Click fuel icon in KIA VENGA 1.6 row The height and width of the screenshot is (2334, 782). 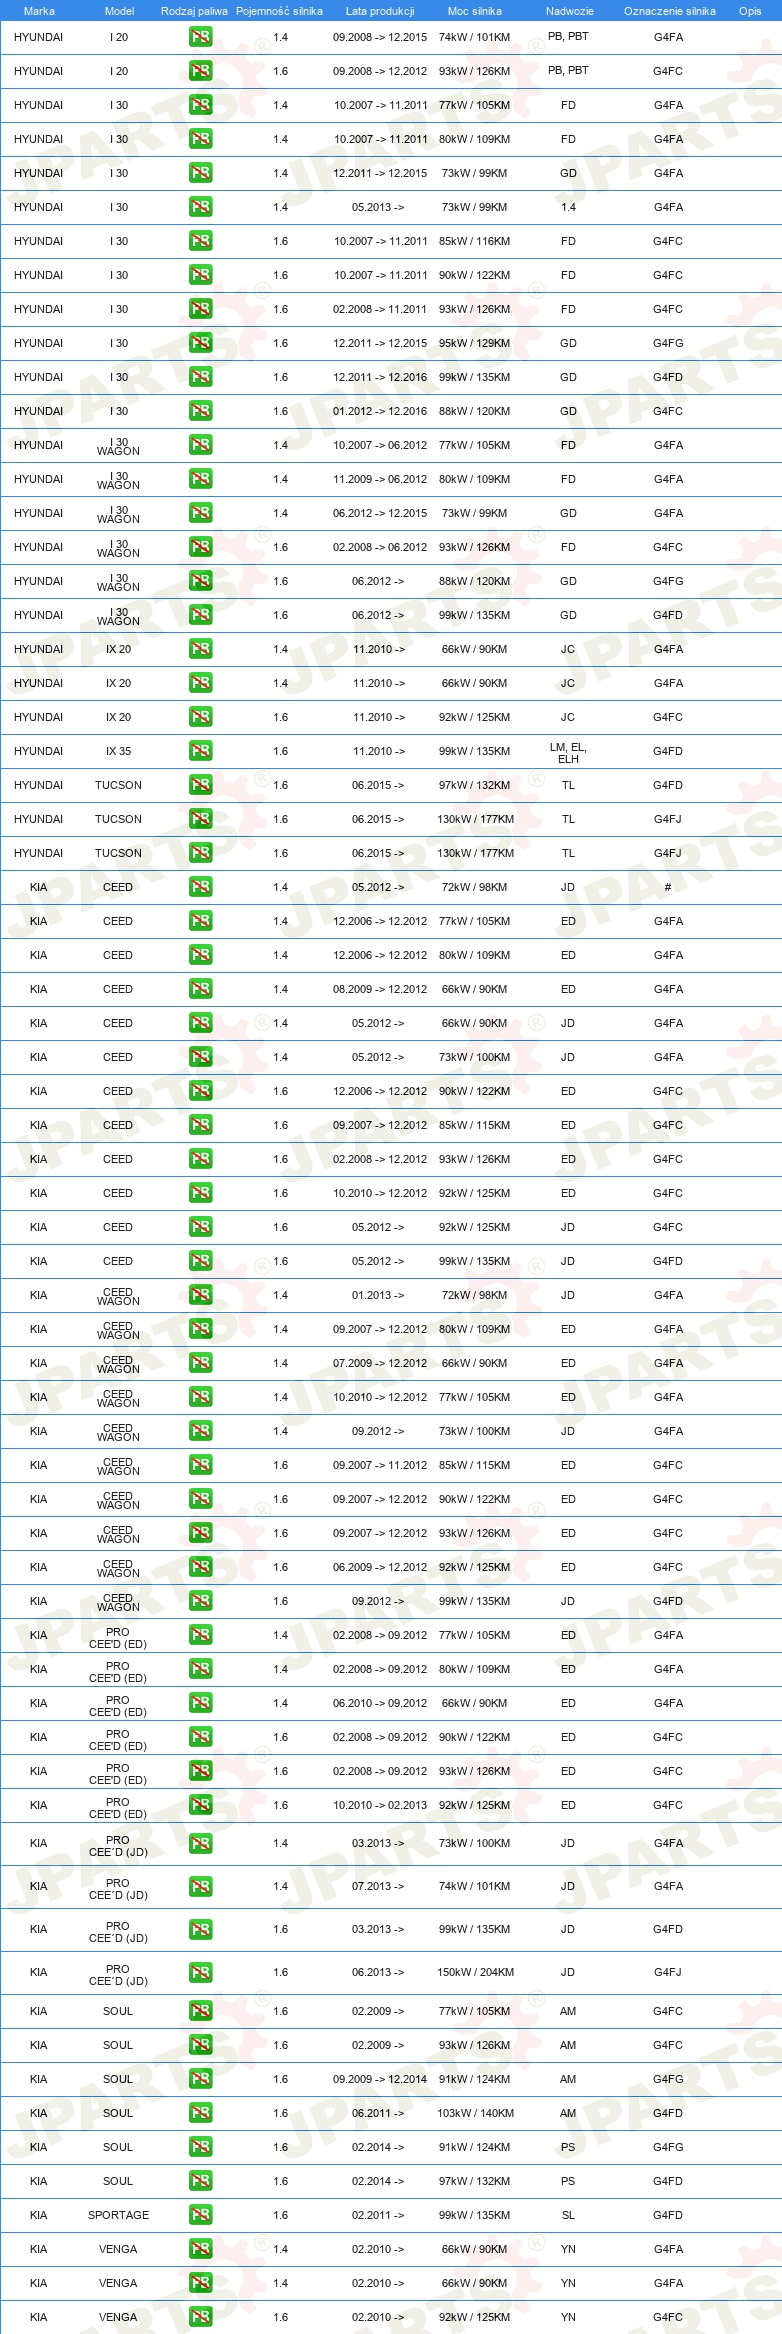(201, 2317)
